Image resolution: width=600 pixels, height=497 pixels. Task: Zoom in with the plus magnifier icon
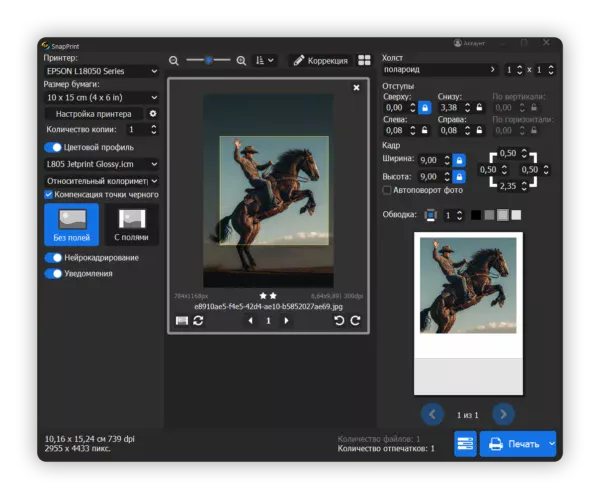241,60
